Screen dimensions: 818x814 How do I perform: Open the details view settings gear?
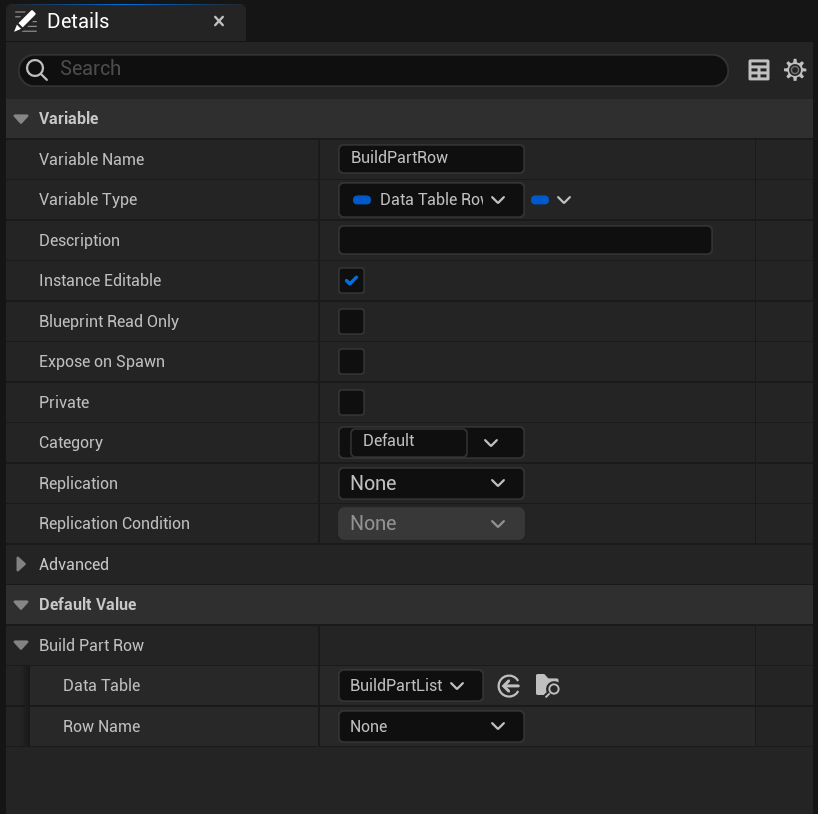click(795, 70)
